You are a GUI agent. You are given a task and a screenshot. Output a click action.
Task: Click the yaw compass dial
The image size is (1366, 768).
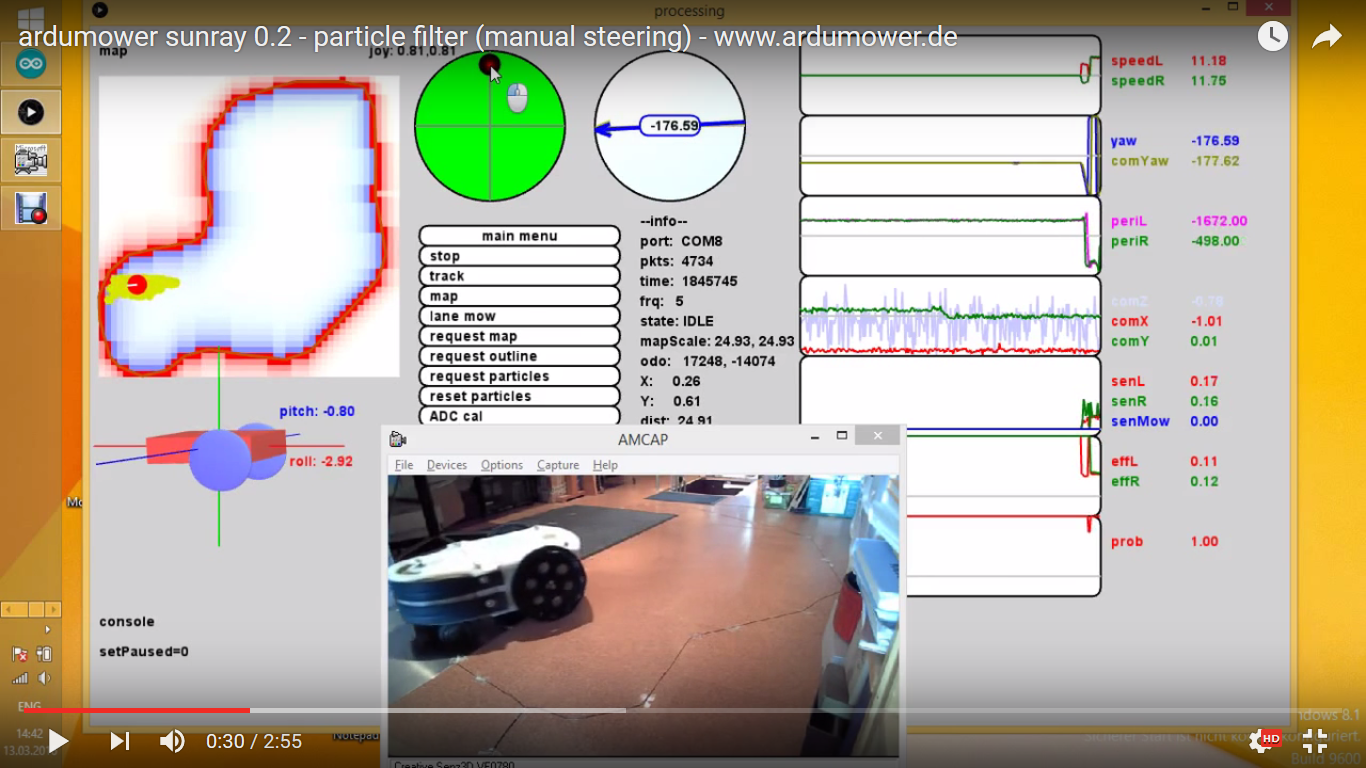670,126
